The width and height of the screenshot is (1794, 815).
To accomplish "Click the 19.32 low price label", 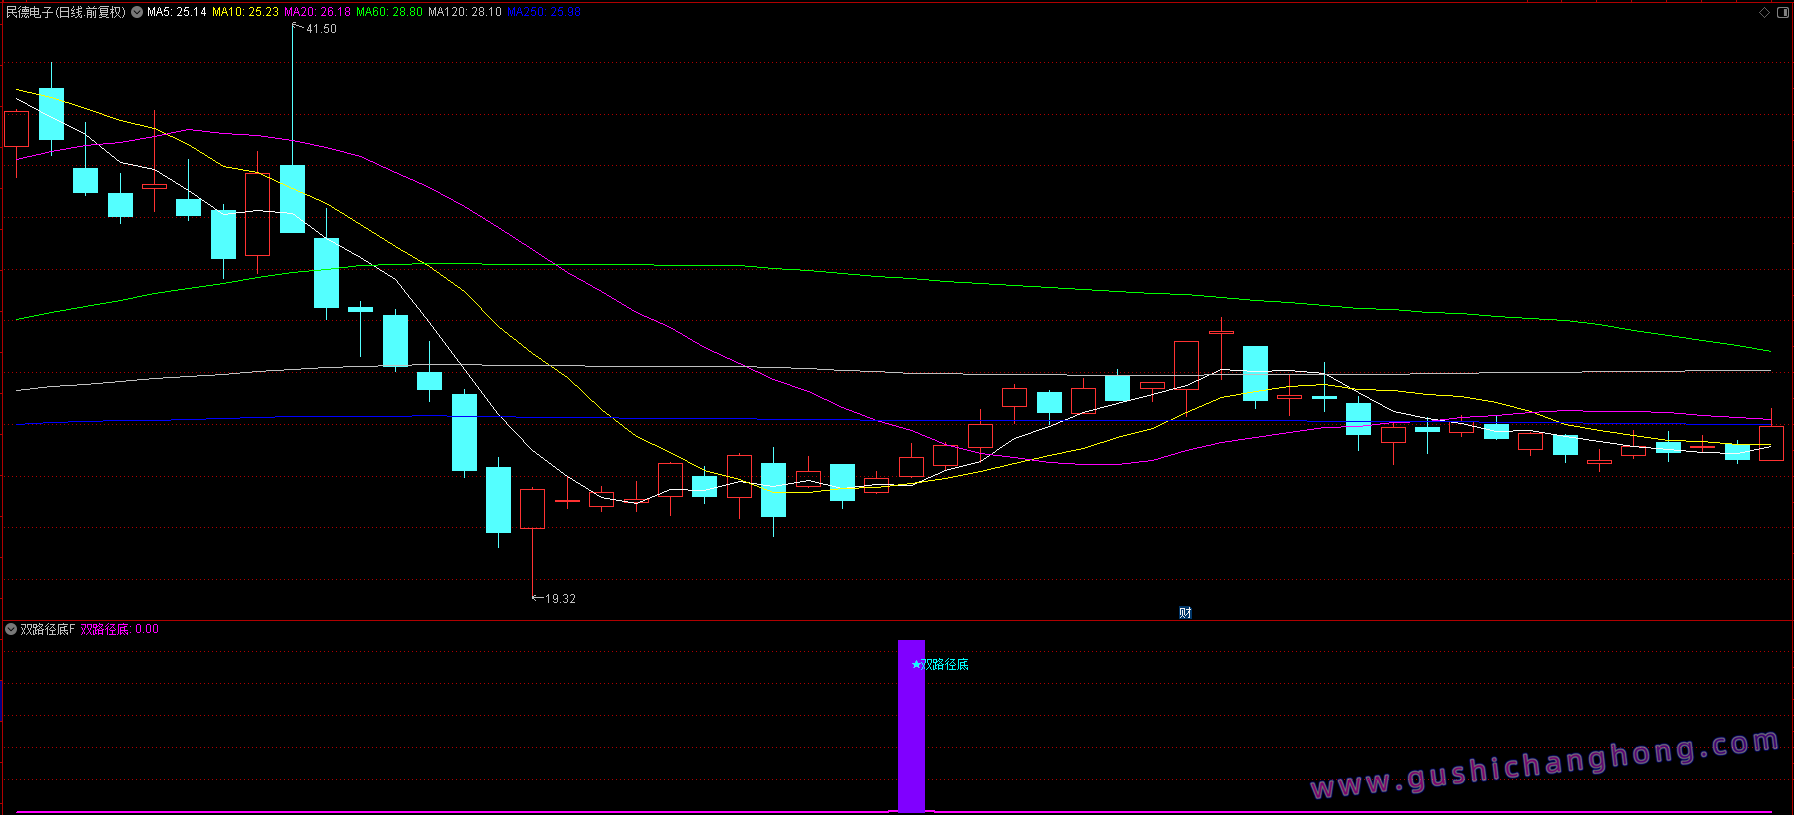I will pyautogui.click(x=560, y=599).
